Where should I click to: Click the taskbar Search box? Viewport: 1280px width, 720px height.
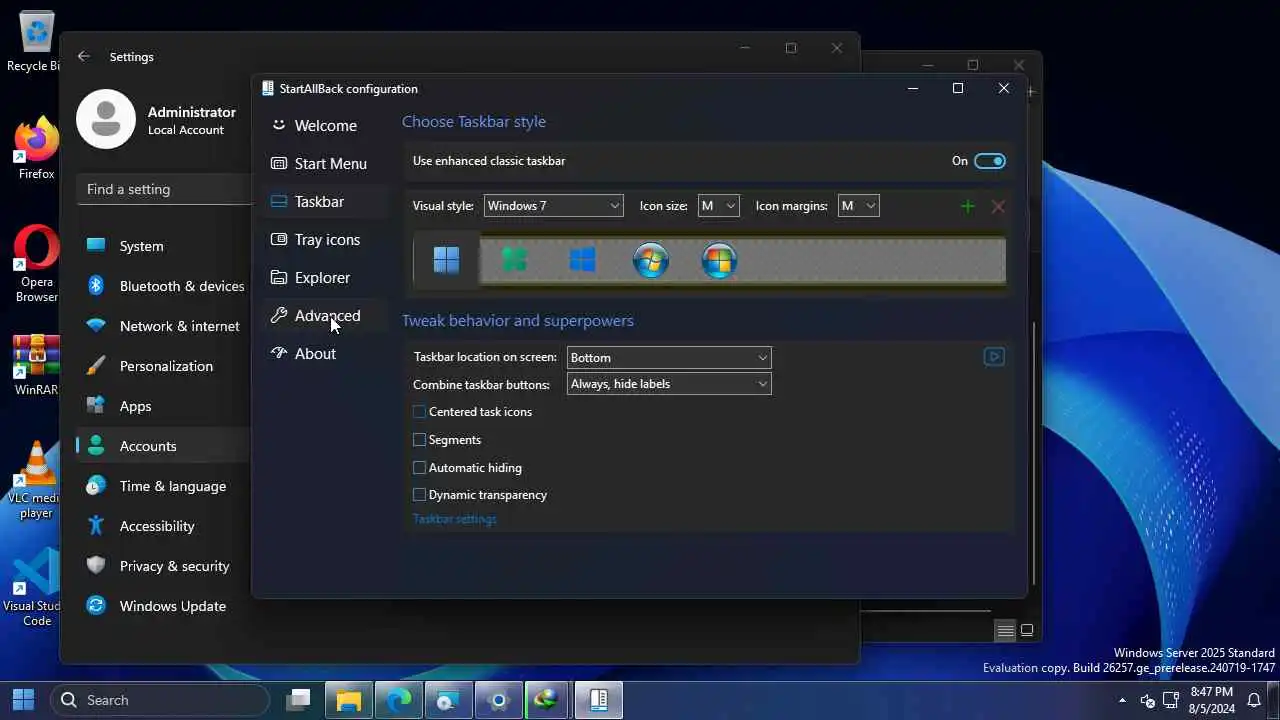click(x=160, y=700)
